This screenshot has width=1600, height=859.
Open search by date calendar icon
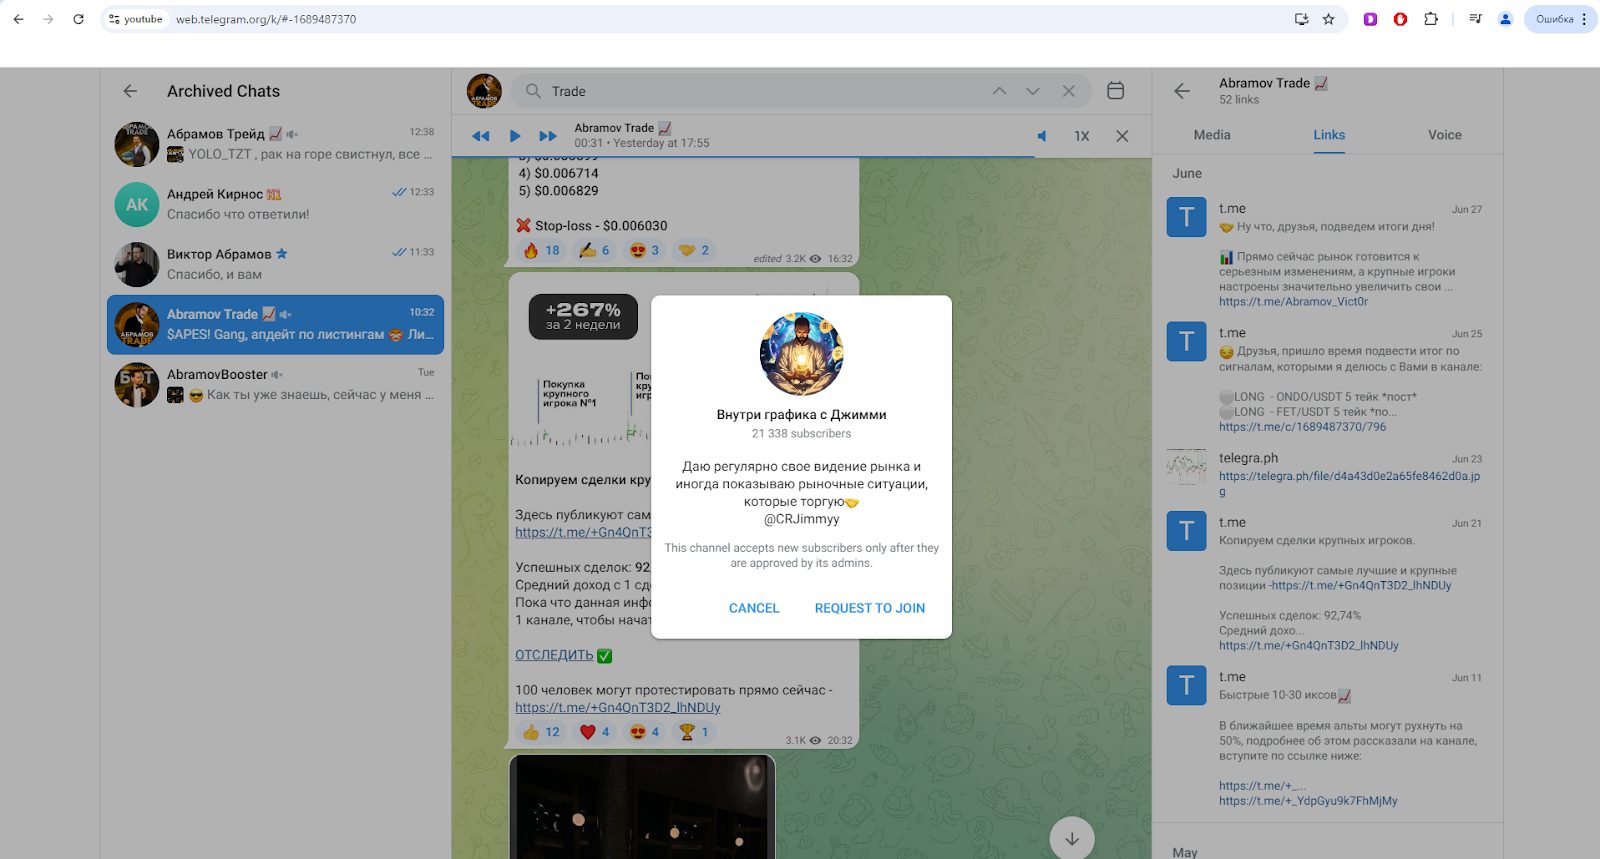point(1116,91)
